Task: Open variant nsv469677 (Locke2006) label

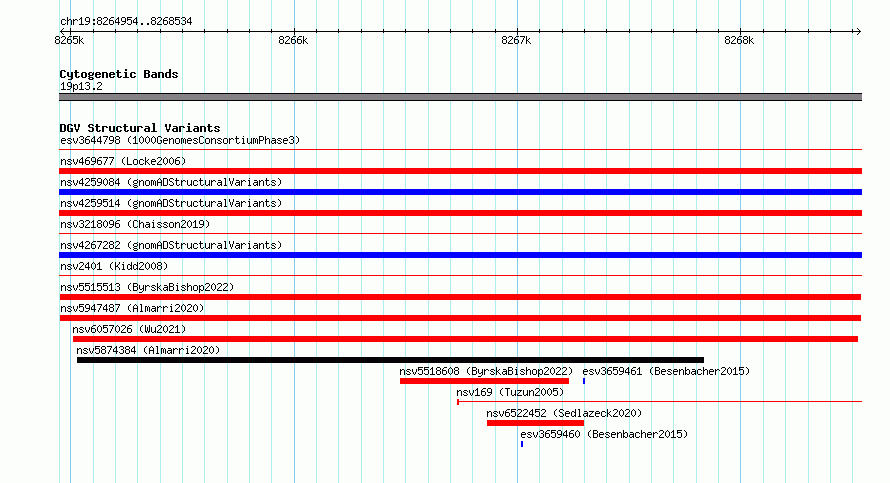Action: [123, 161]
